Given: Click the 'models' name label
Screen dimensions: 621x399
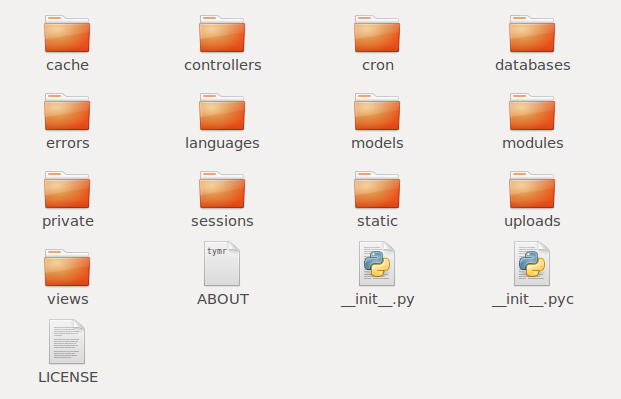Looking at the screenshot, I should [377, 143].
